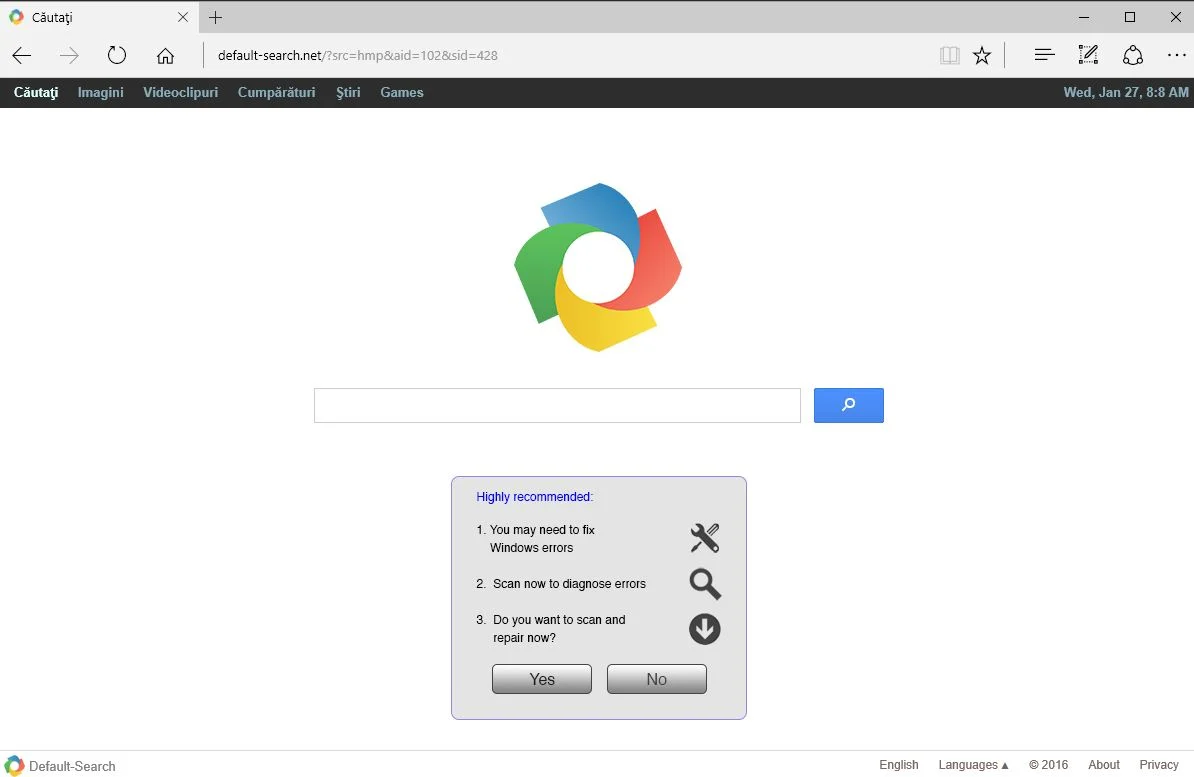Click the download arrow circle icon
The image size is (1194, 777).
704,629
